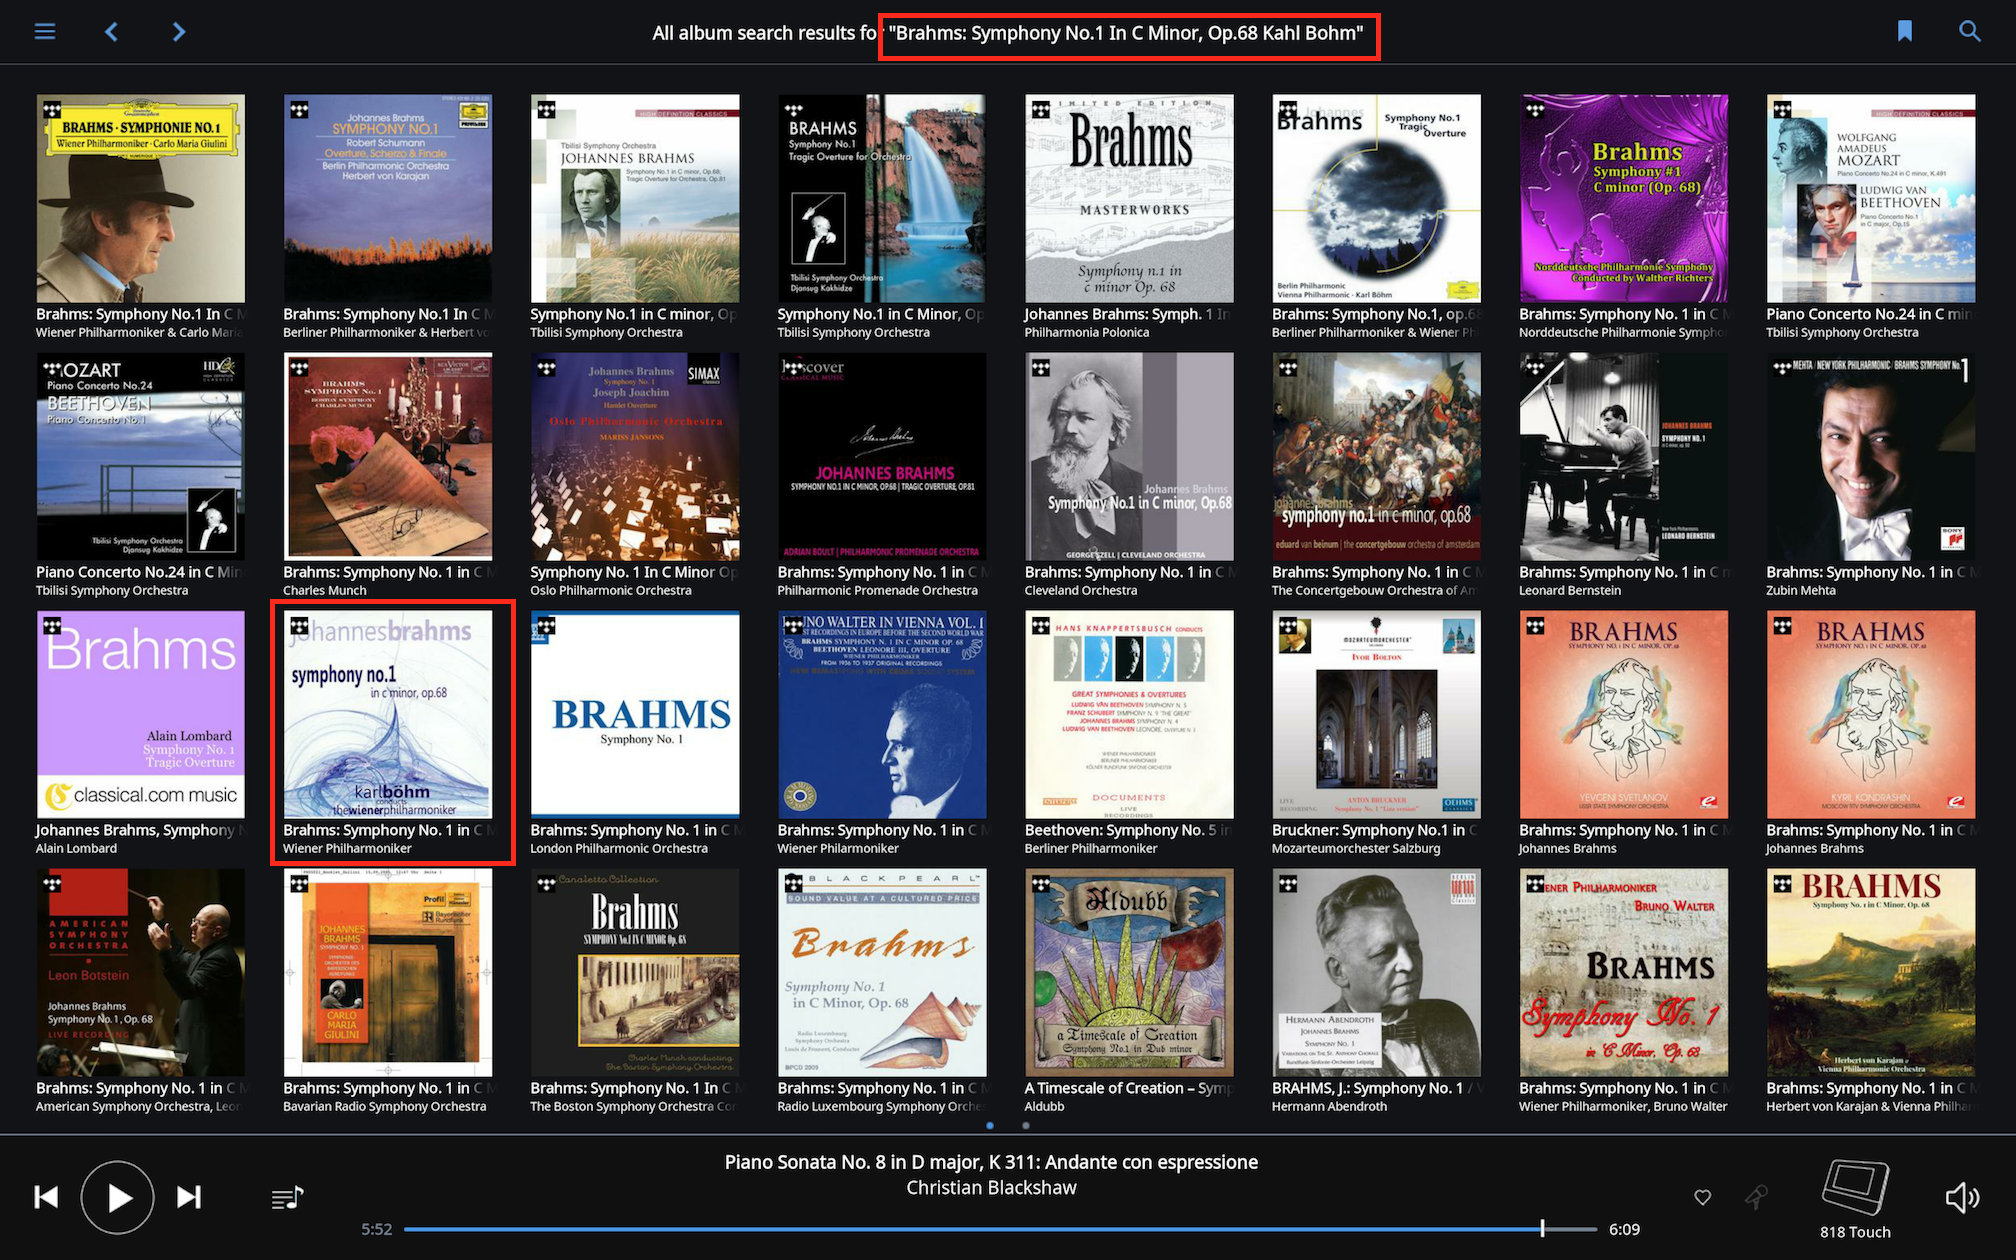Go to second results page dot

coord(1026,1125)
